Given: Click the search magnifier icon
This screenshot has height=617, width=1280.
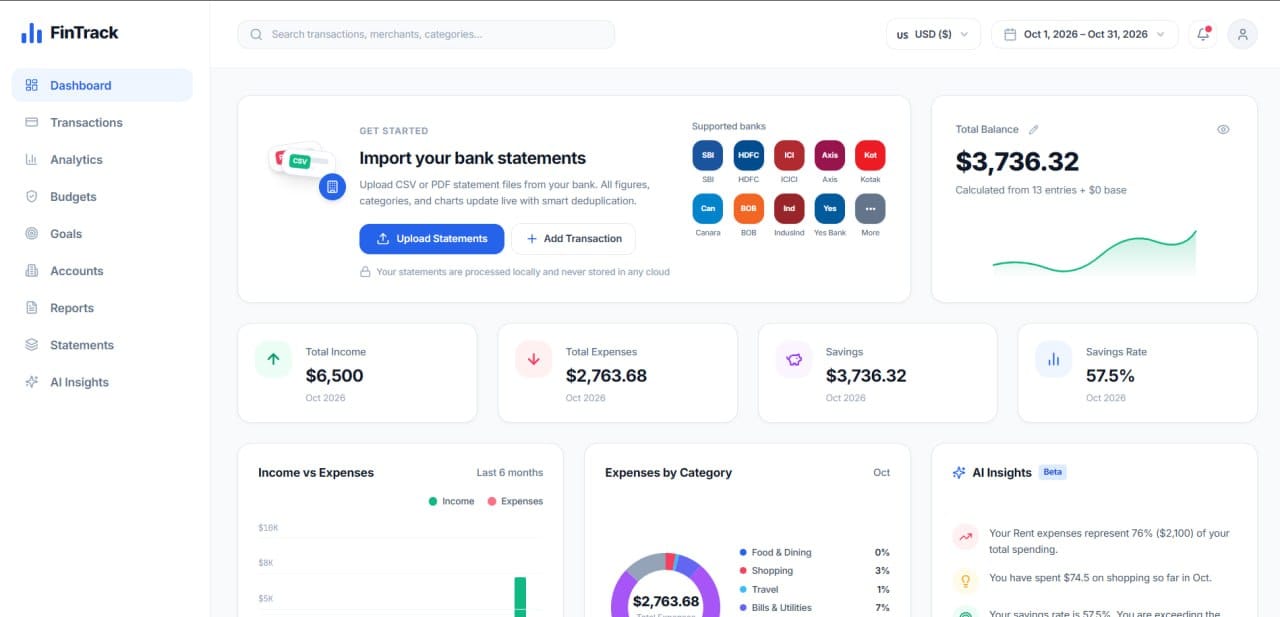Looking at the screenshot, I should [x=257, y=34].
